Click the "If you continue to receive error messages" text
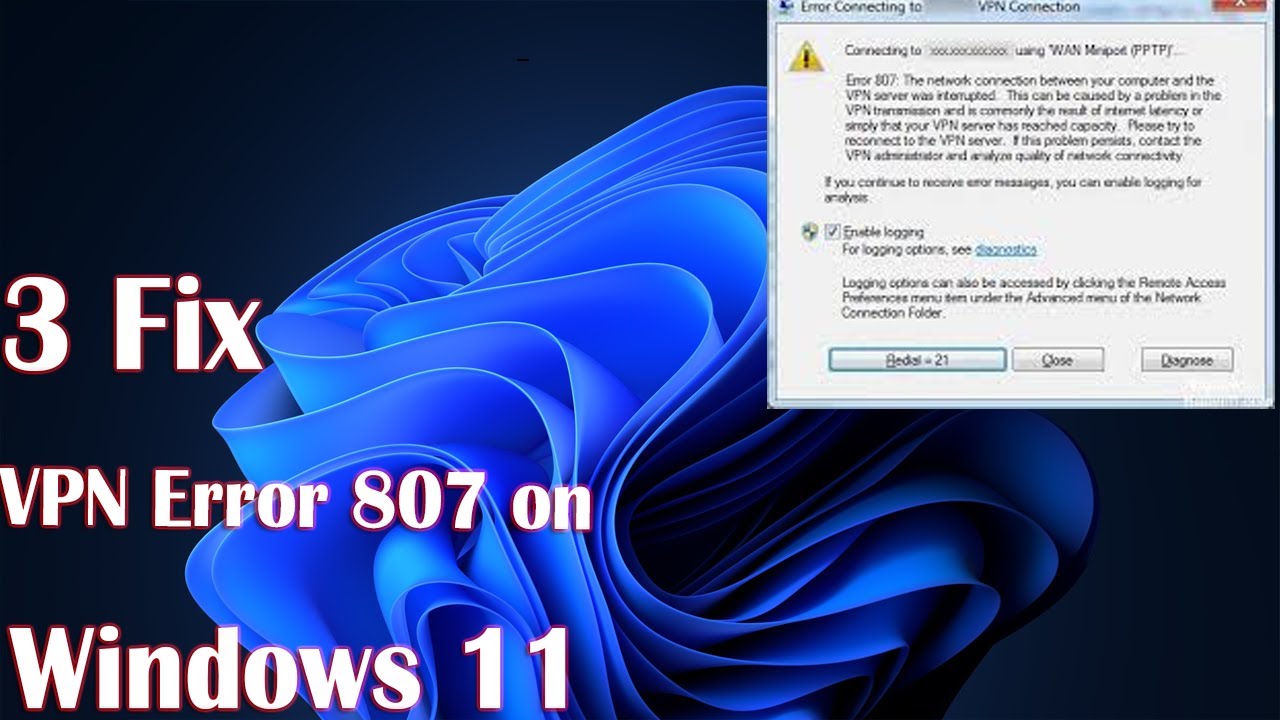Screen dimensions: 1280x720 [1013, 190]
